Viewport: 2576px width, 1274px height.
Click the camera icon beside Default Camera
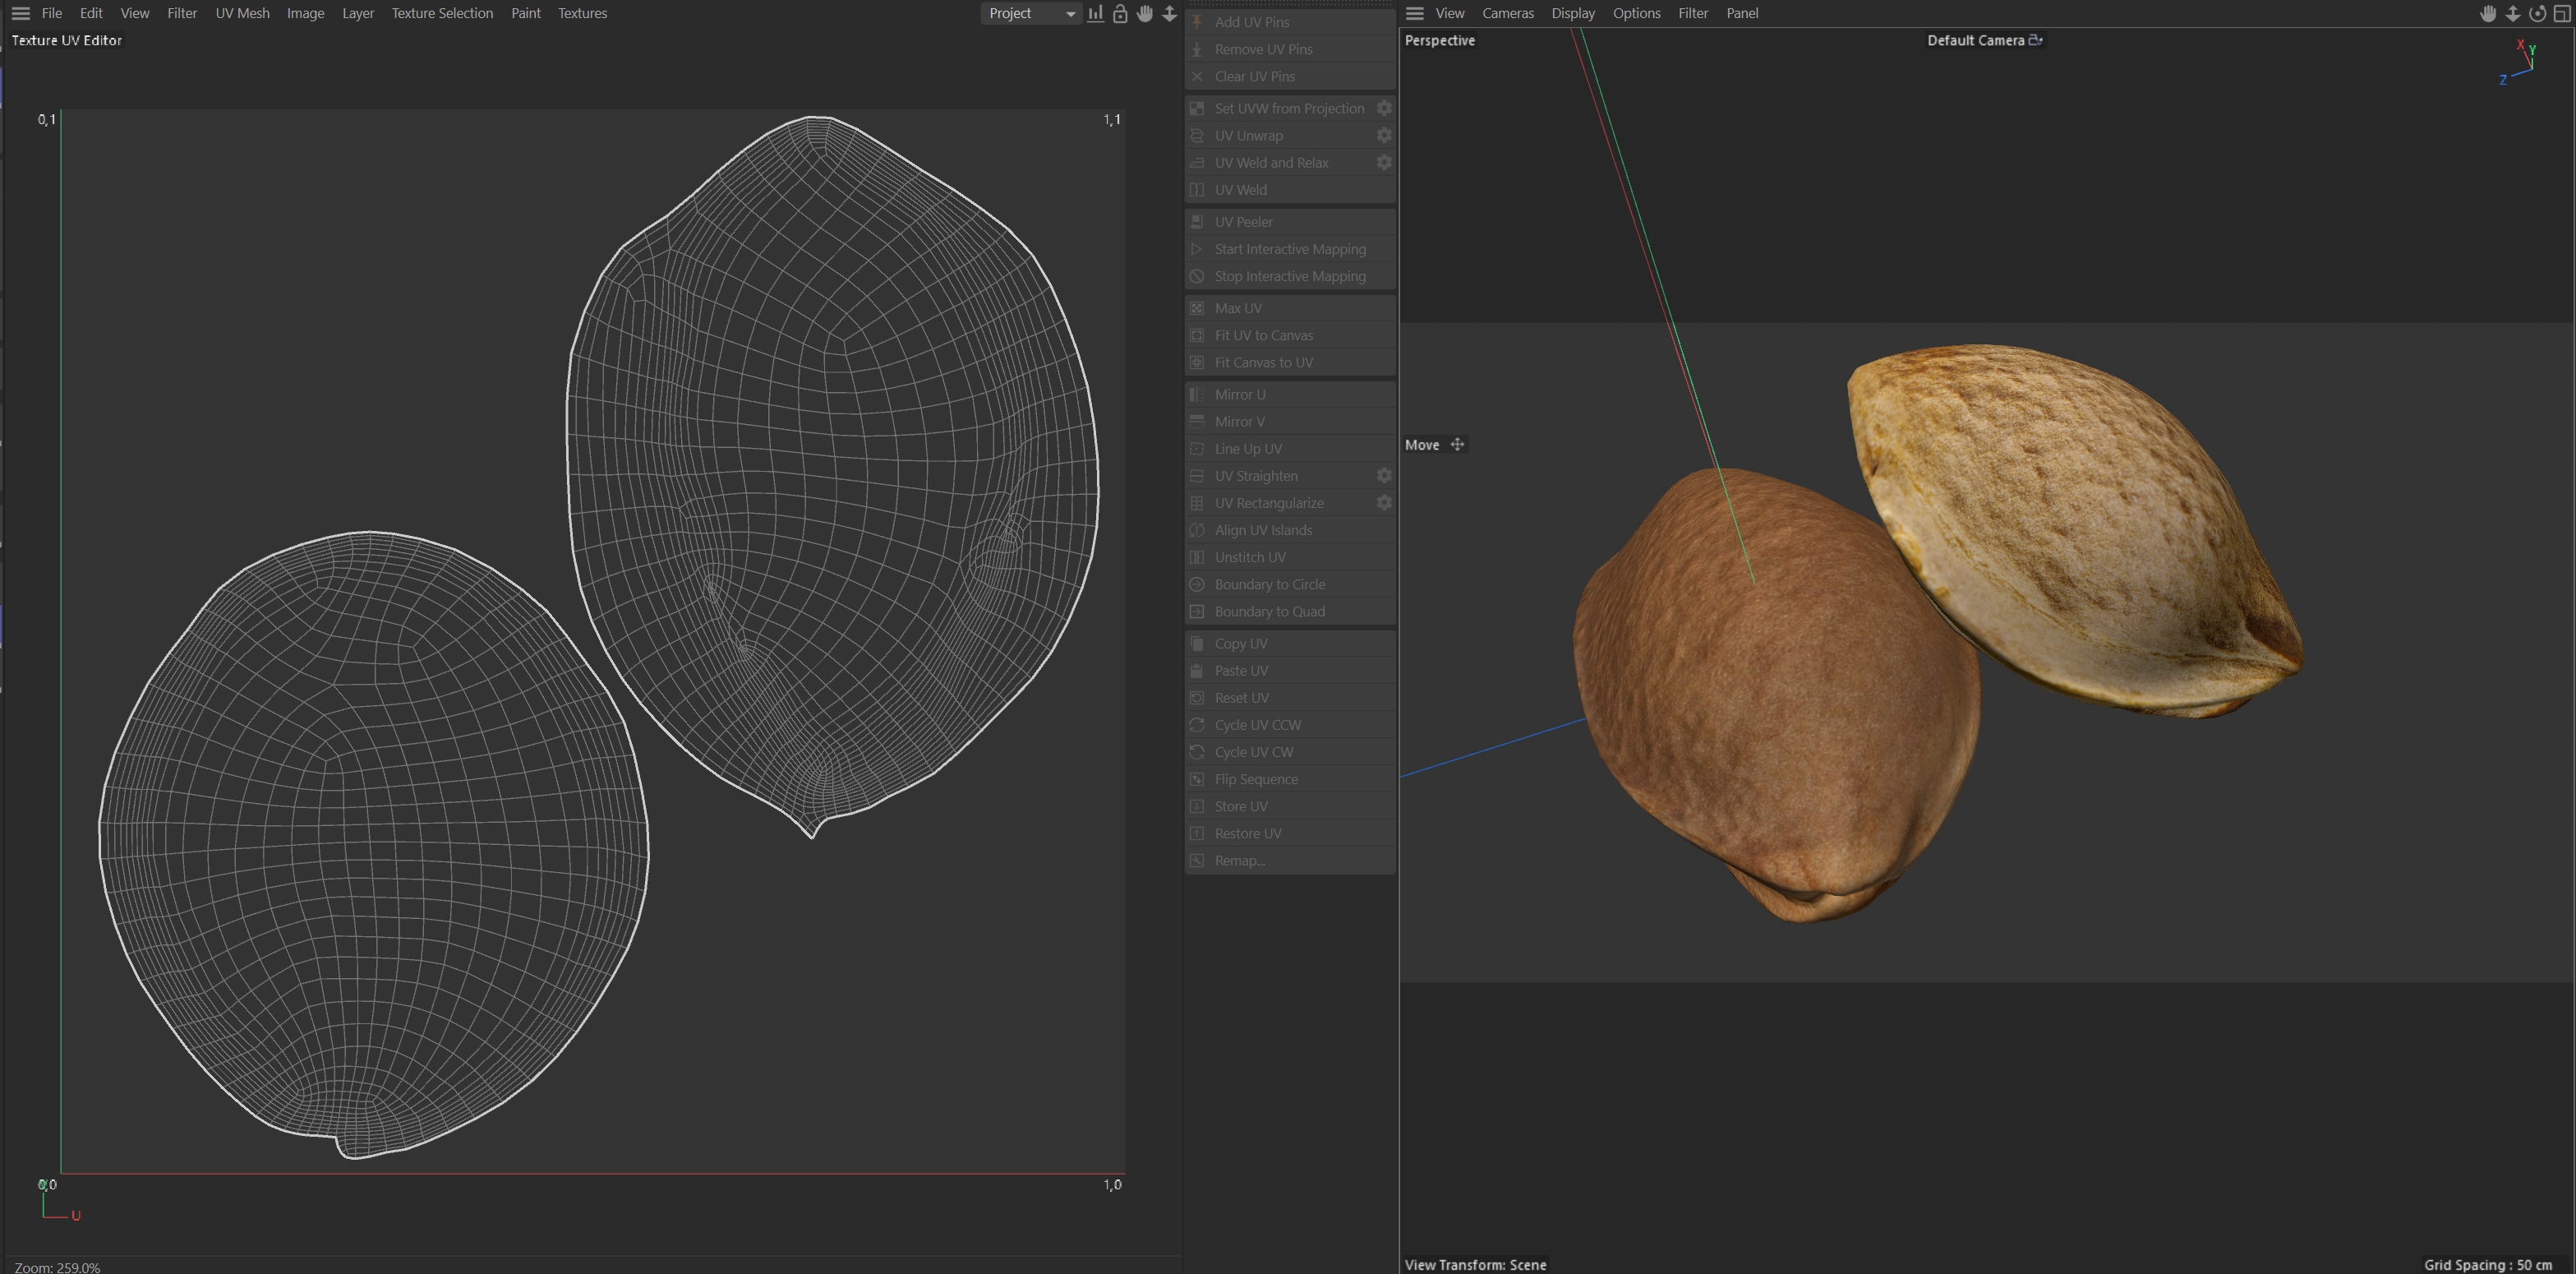(2035, 40)
